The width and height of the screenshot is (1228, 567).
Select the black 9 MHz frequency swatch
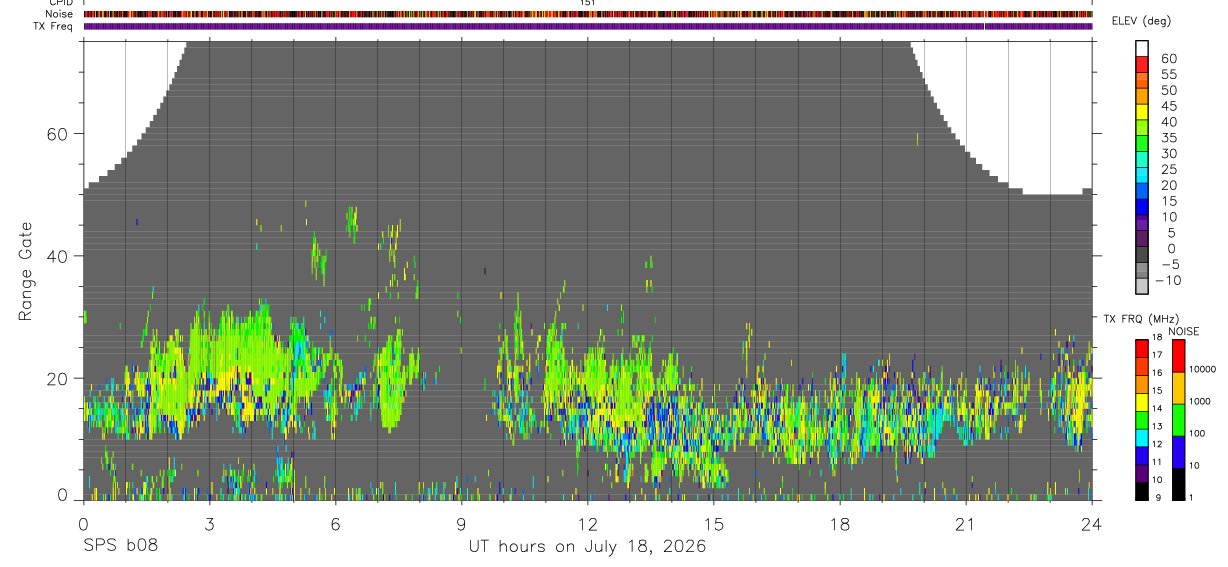(x=1142, y=492)
